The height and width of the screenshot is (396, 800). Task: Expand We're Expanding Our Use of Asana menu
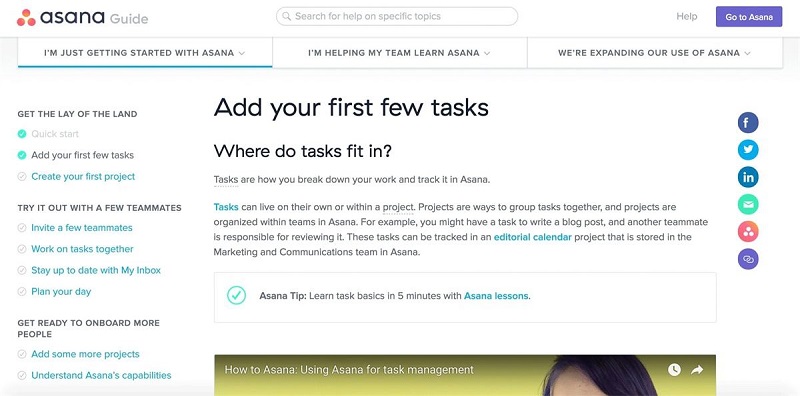(x=655, y=53)
